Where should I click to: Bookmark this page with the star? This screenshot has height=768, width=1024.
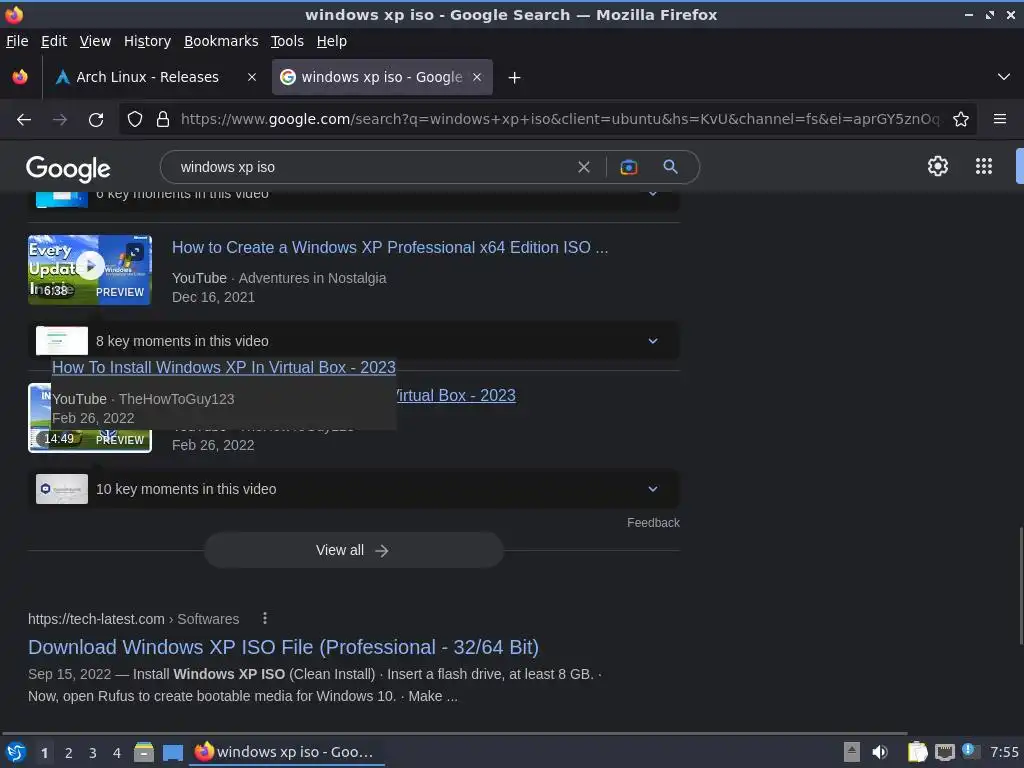pos(961,120)
